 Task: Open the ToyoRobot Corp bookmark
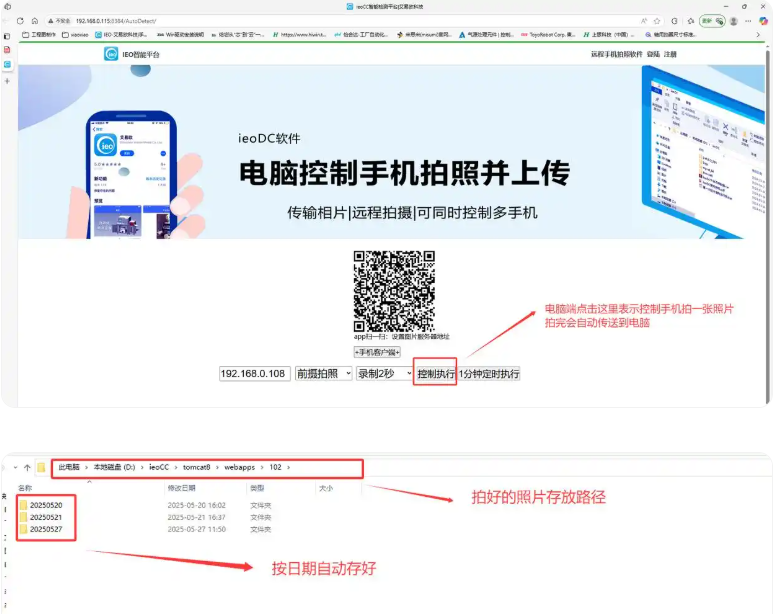pyautogui.click(x=548, y=35)
